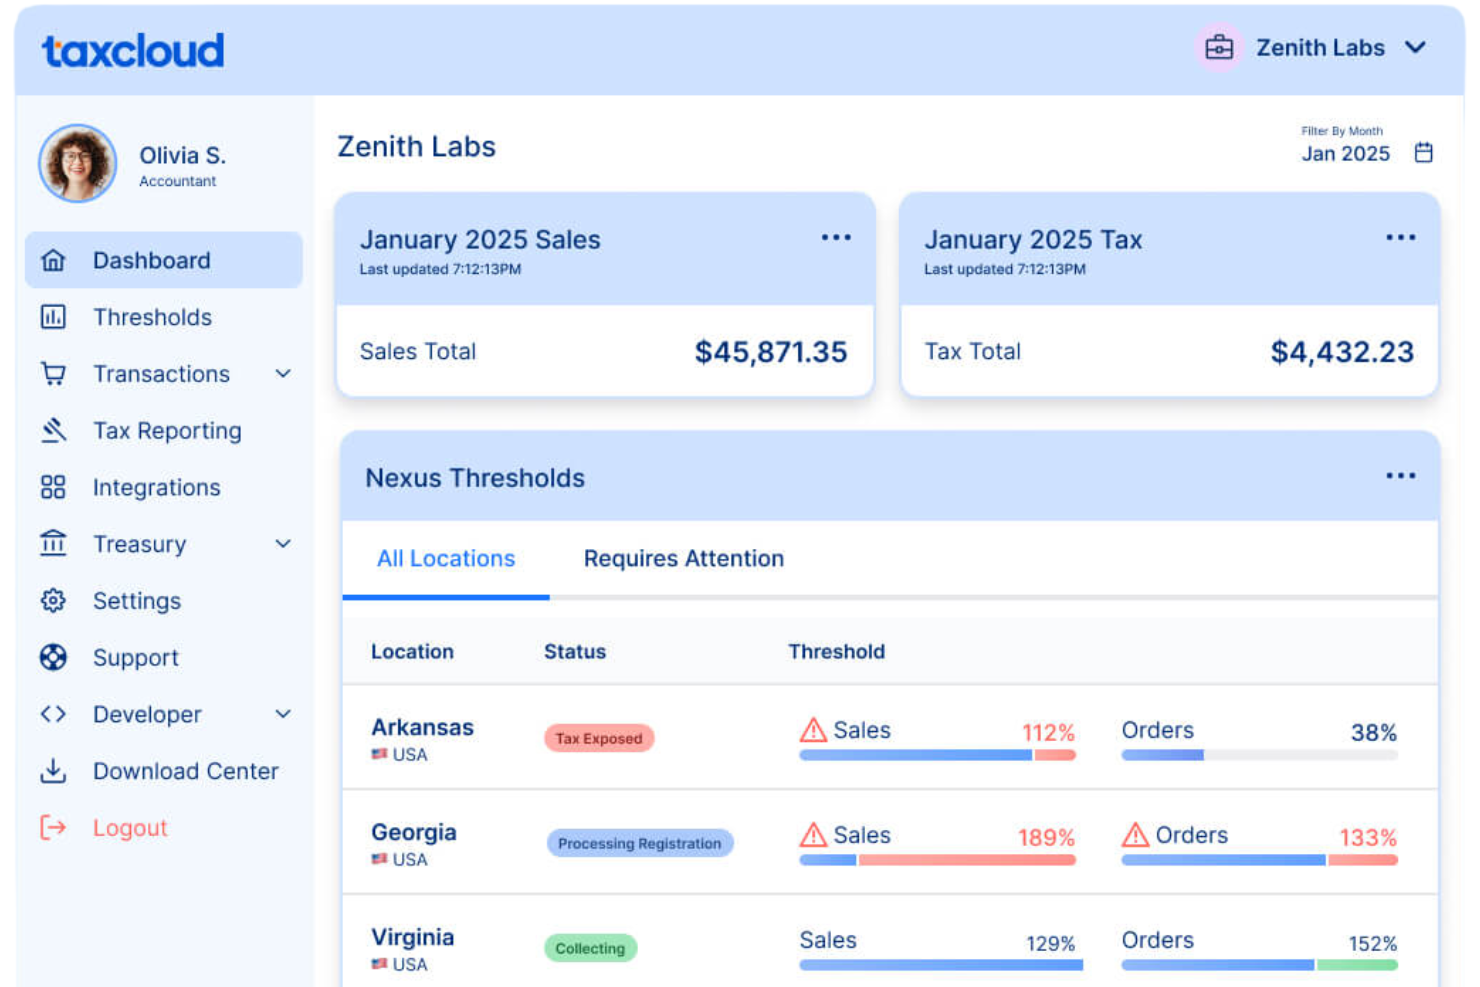Click the USA flag under Virginia
The width and height of the screenshot is (1480, 987).
379,965
